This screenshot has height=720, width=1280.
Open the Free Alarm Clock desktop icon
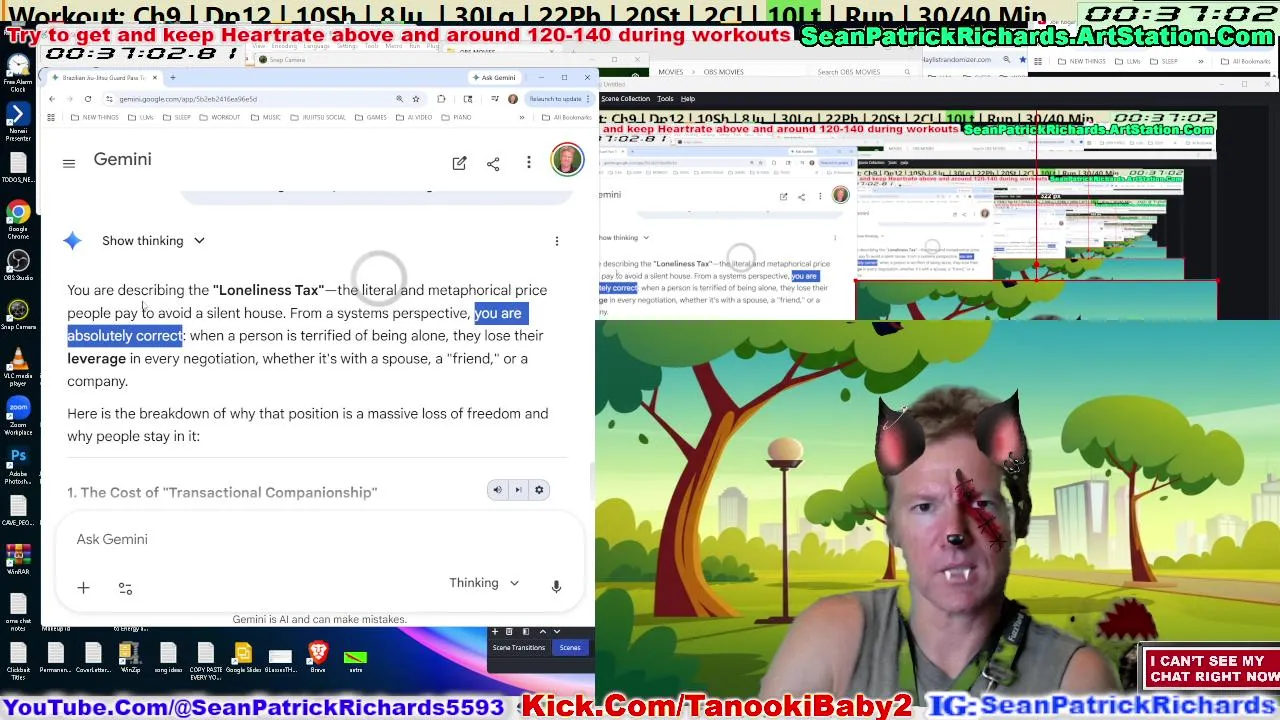[18, 74]
